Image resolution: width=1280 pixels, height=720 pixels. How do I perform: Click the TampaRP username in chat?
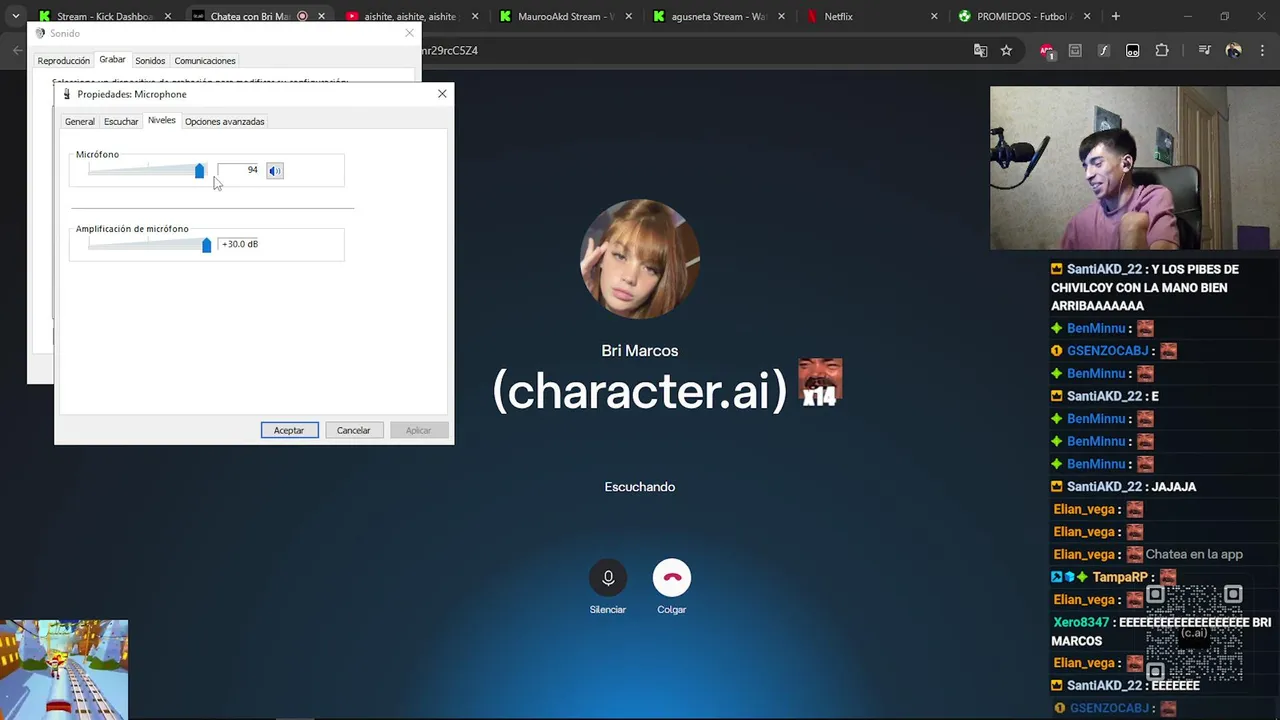tap(1120, 577)
